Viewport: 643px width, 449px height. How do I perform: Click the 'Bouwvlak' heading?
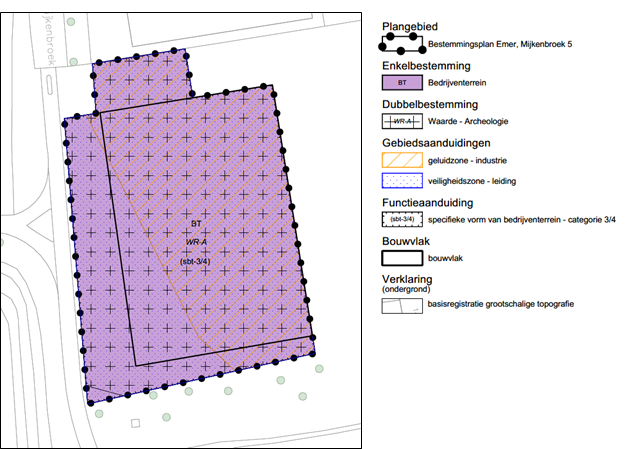pyautogui.click(x=406, y=241)
